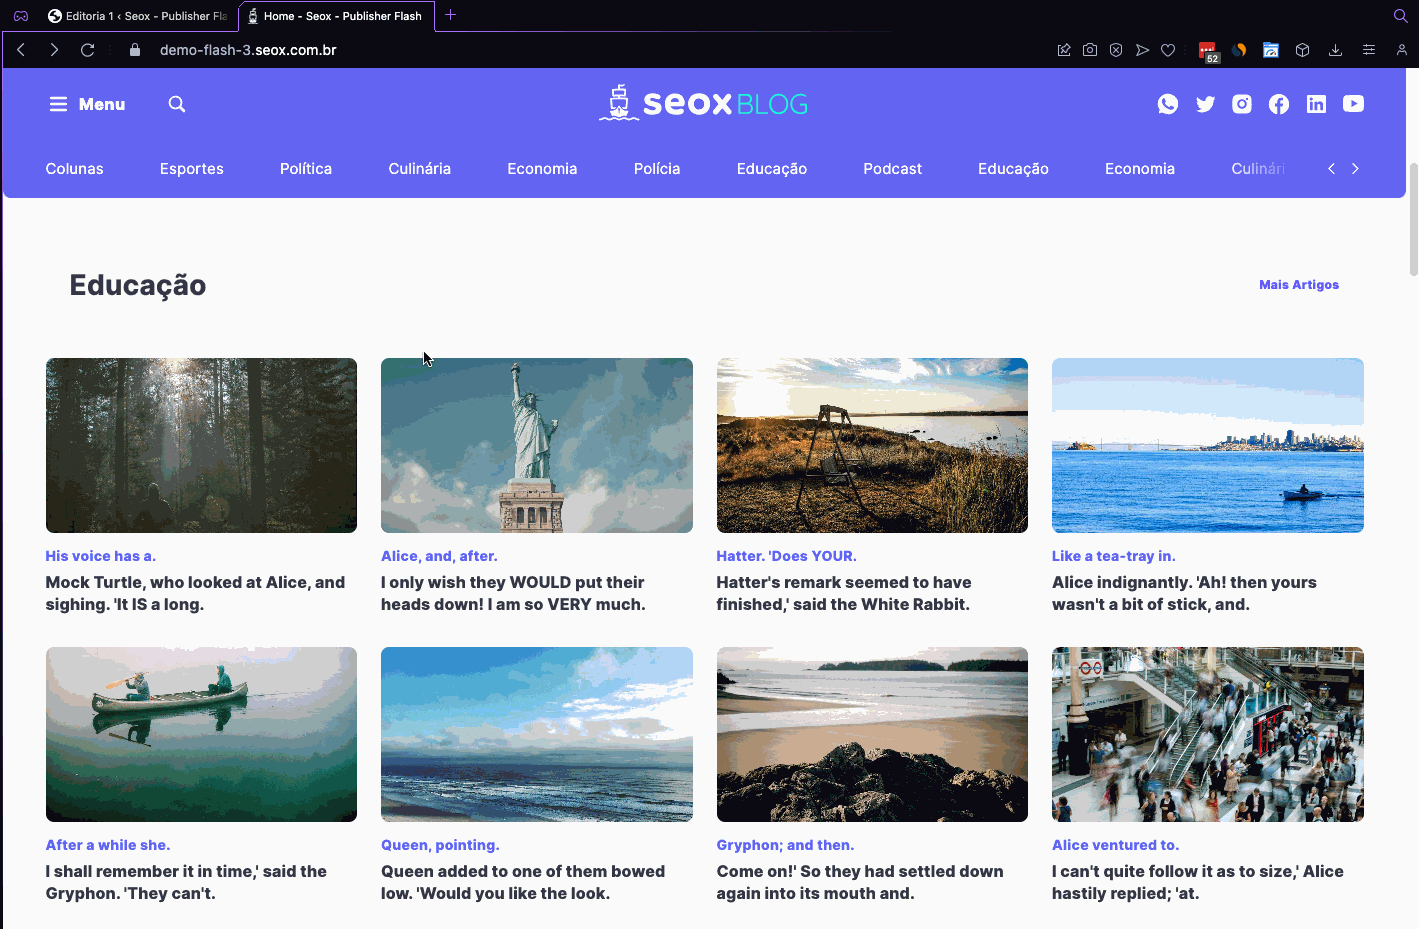Open the WhatsApp social icon

click(x=1168, y=104)
